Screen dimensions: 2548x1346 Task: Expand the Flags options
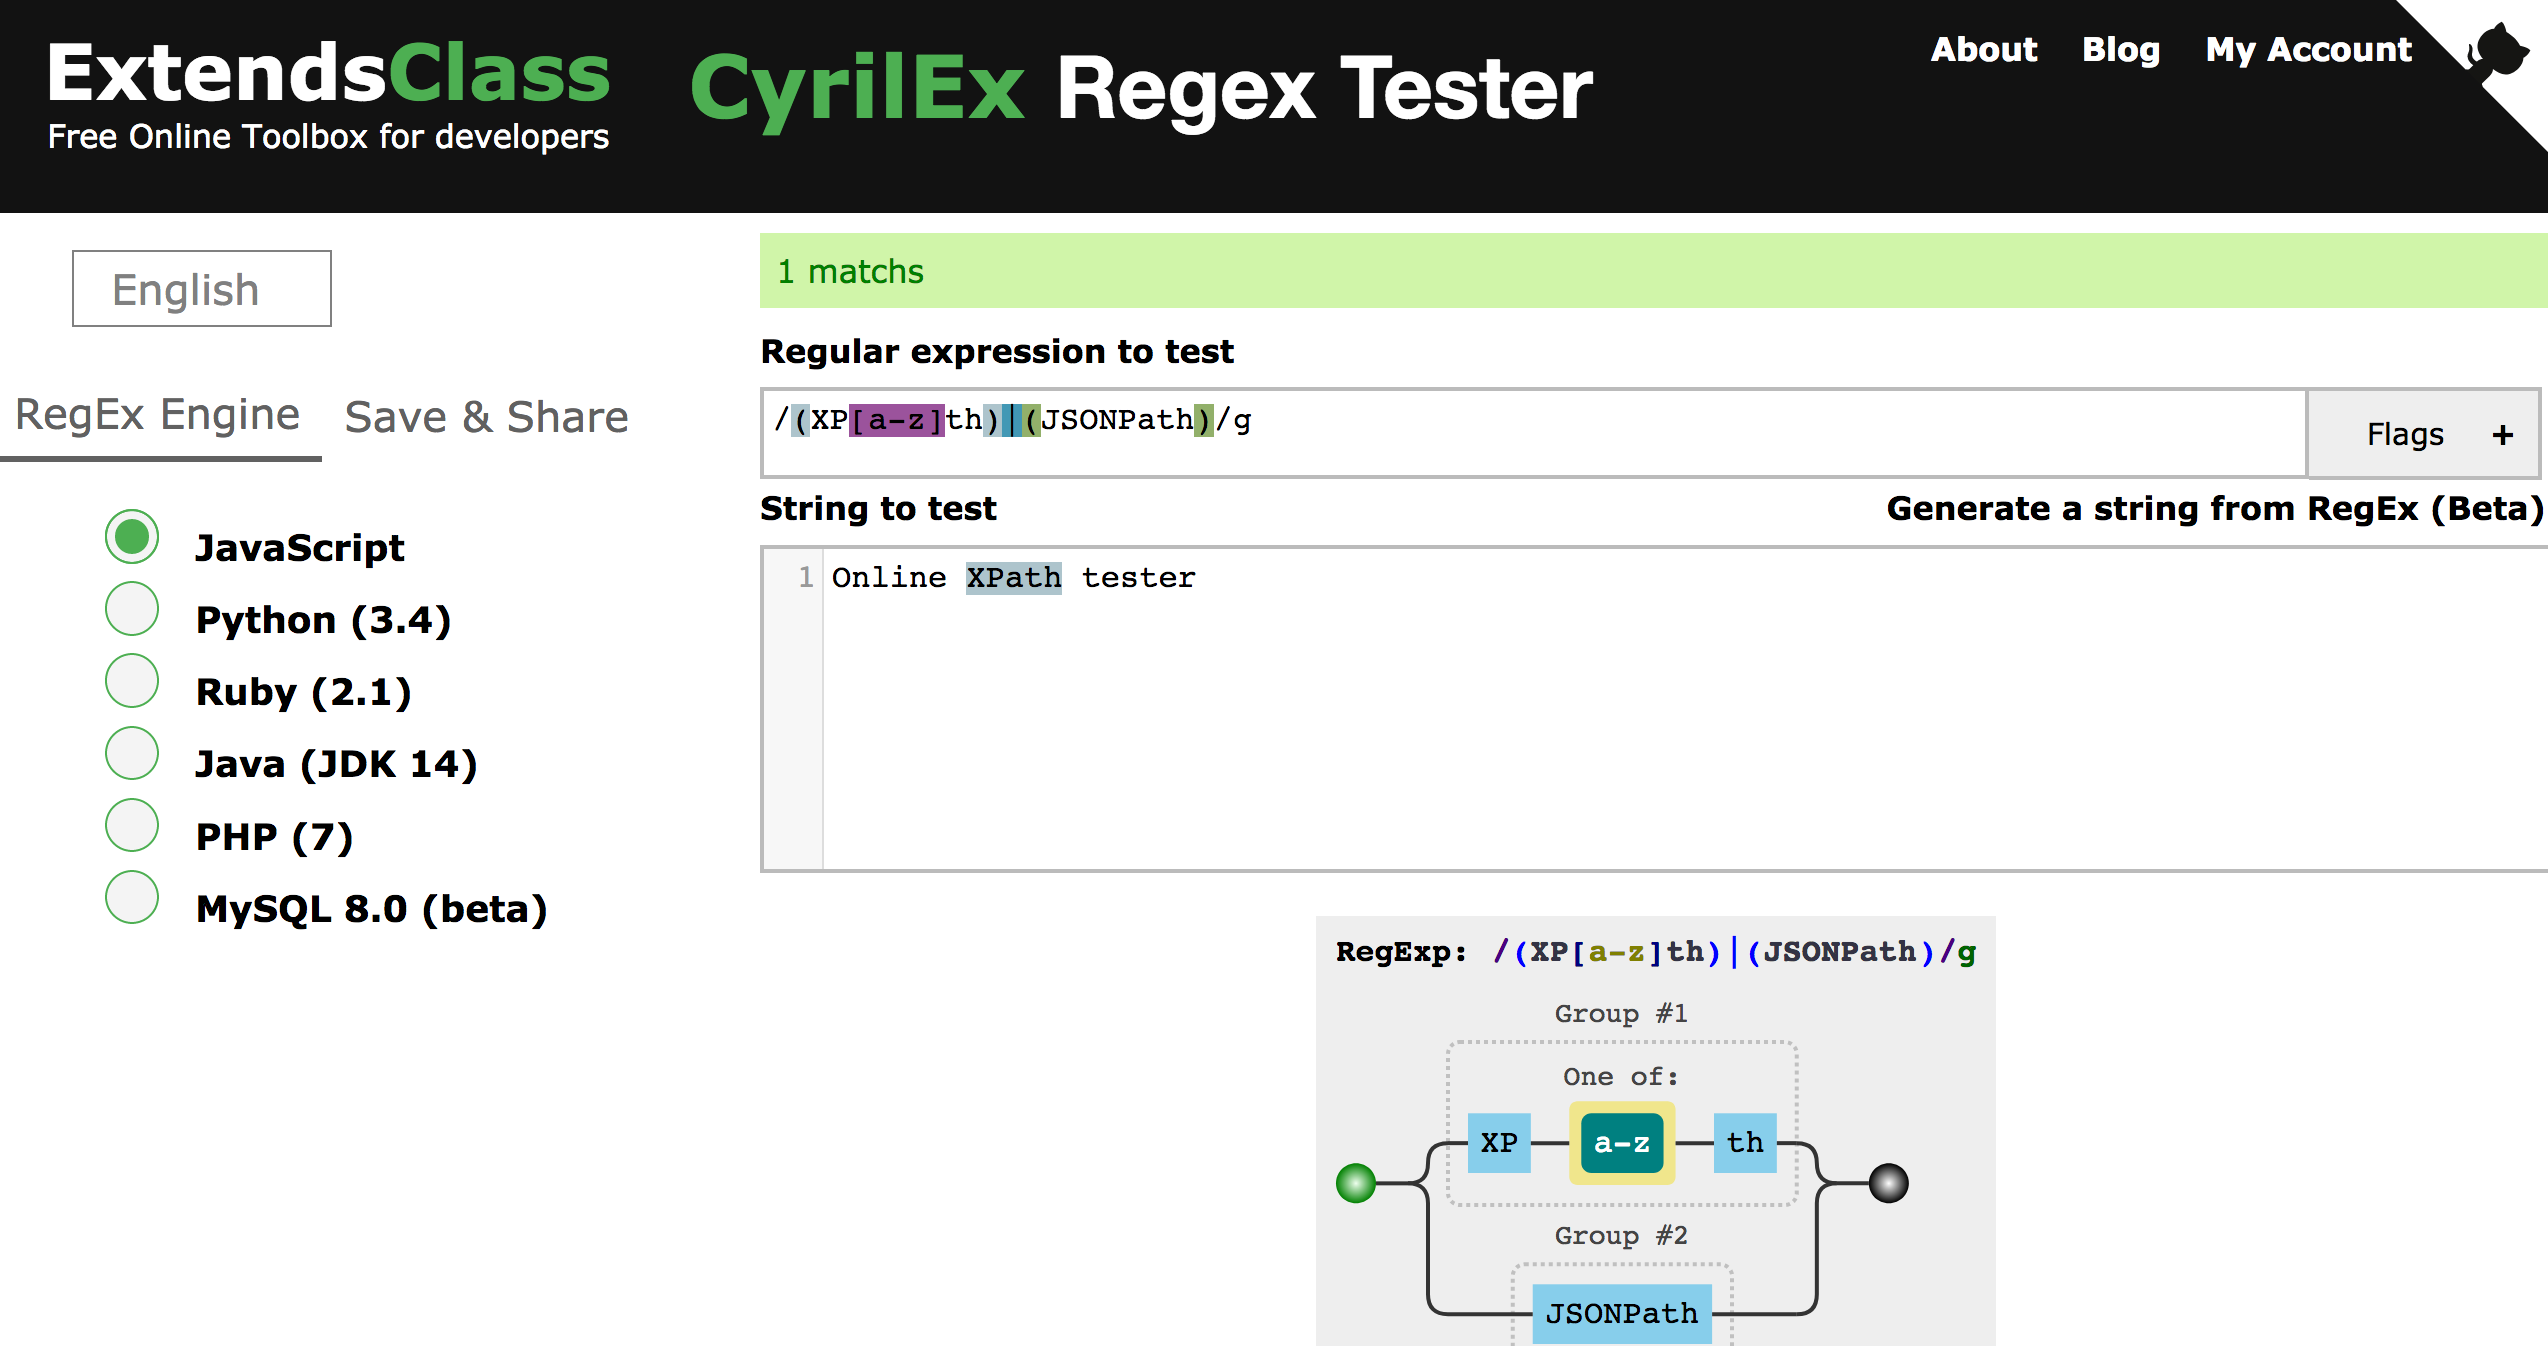pos(2423,434)
